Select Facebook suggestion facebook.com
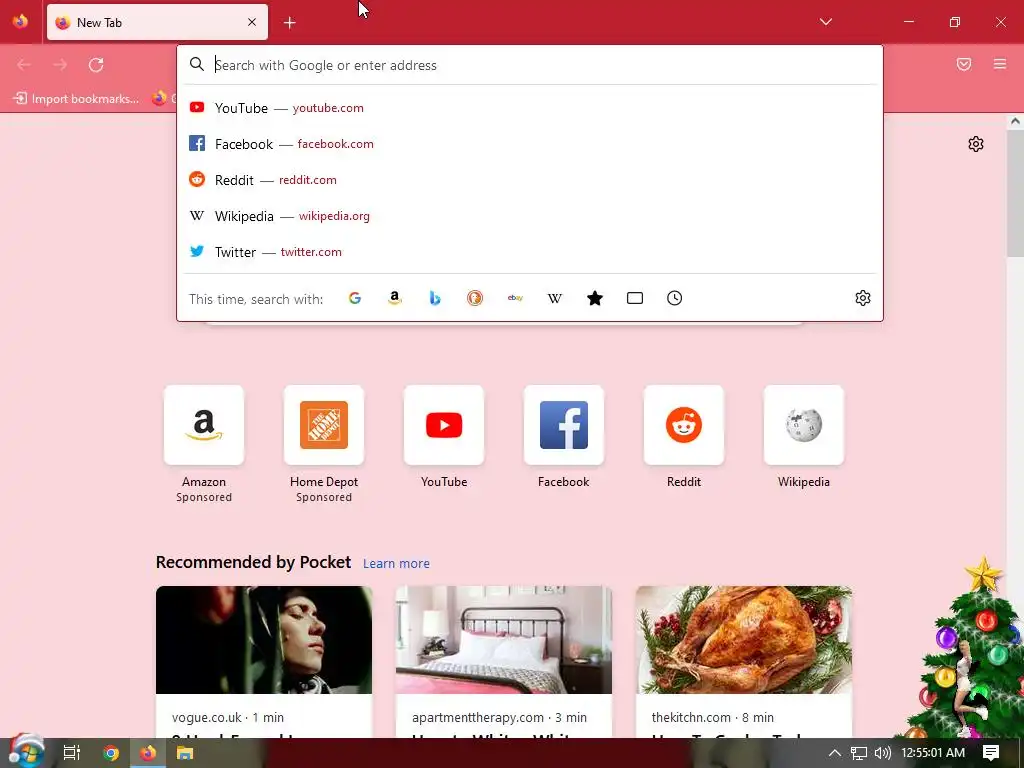The height and width of the screenshot is (768, 1024). [530, 144]
